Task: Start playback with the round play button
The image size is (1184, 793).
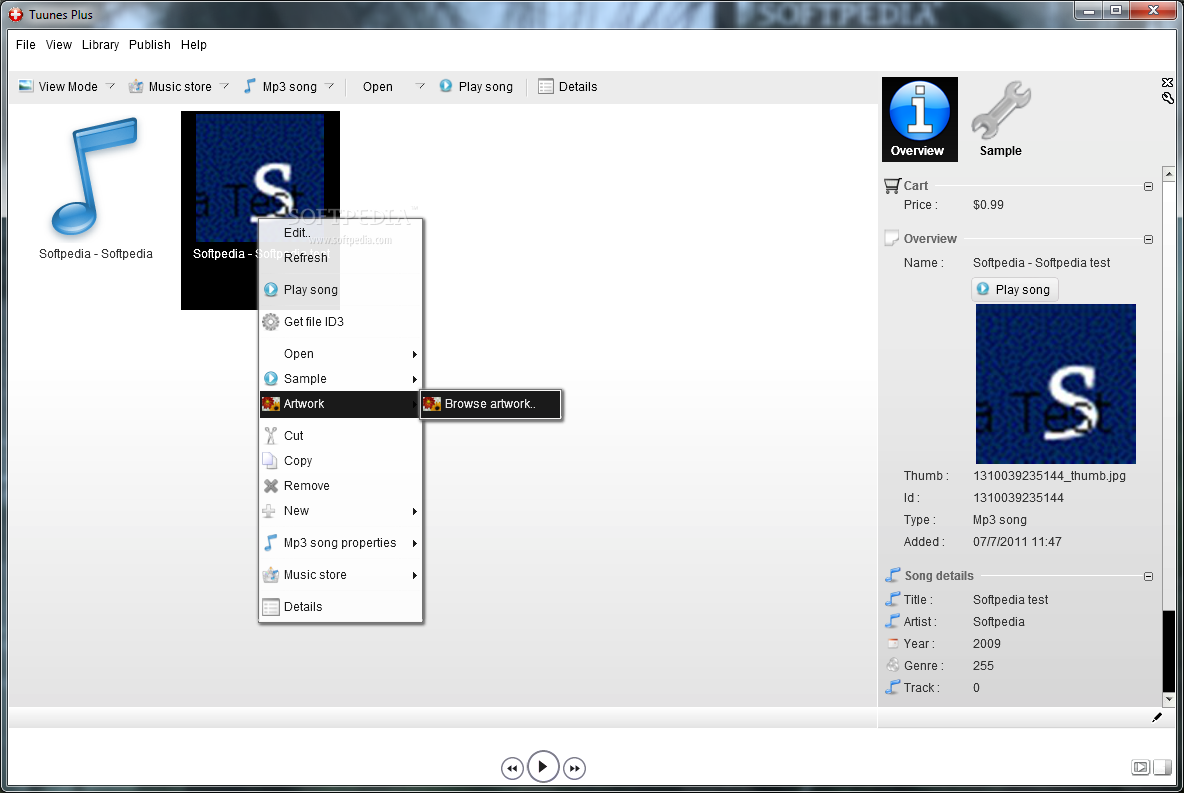Action: click(x=543, y=767)
